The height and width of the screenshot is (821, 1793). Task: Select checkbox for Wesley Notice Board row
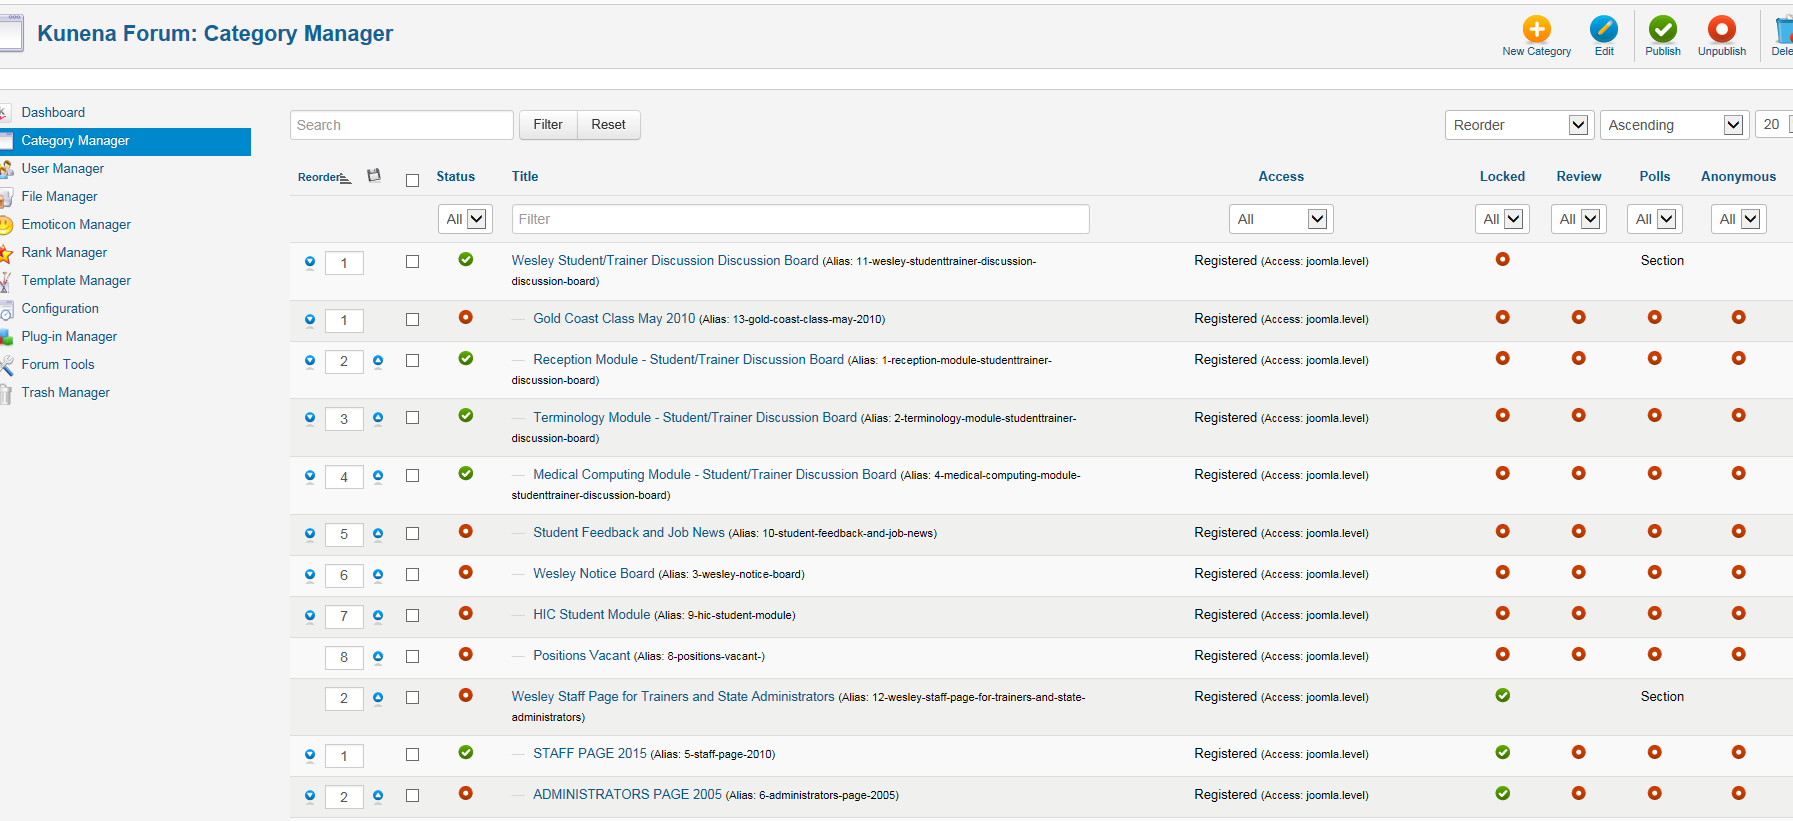click(412, 575)
